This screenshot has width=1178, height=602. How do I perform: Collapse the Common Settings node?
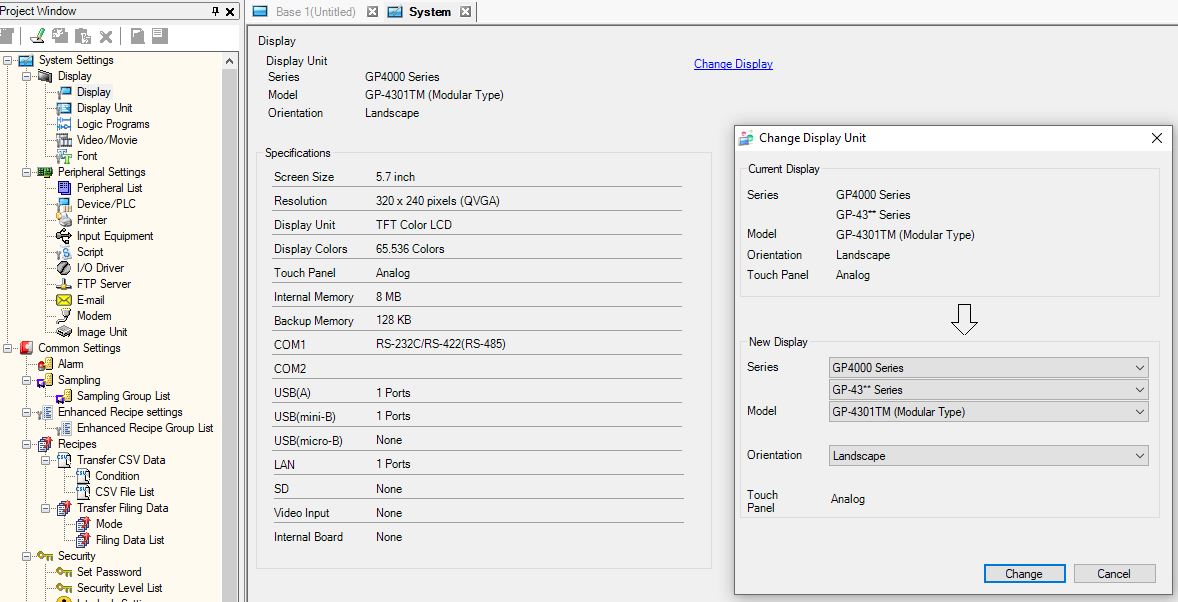(x=8, y=348)
